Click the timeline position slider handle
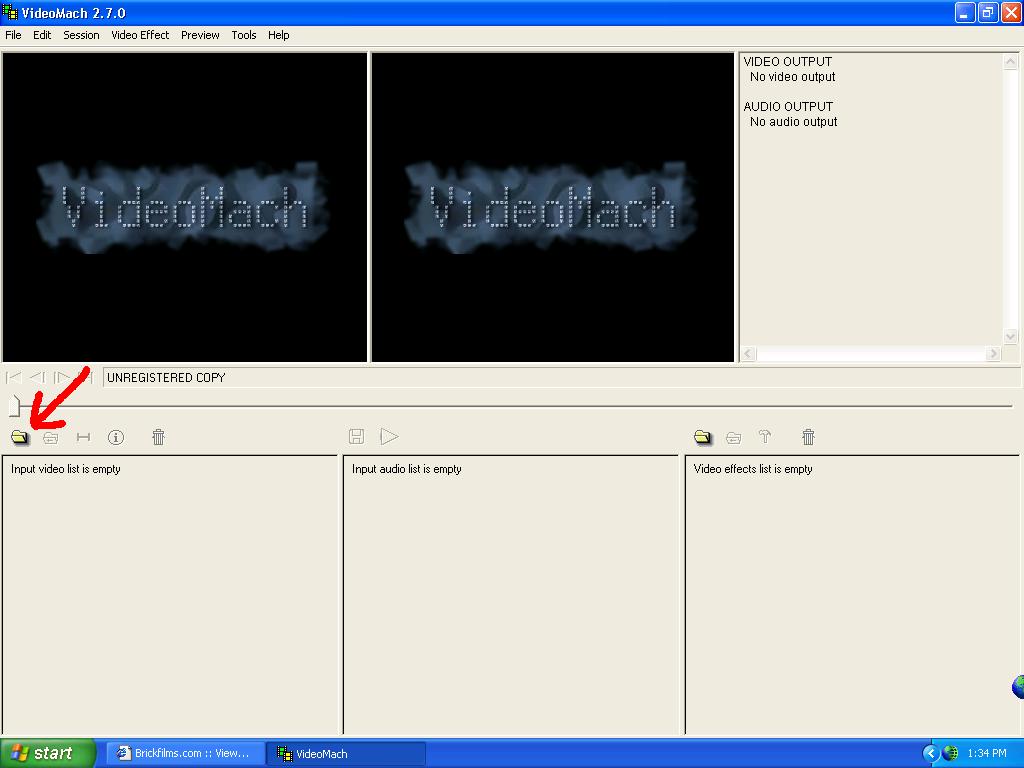This screenshot has height=768, width=1024. pyautogui.click(x=14, y=405)
